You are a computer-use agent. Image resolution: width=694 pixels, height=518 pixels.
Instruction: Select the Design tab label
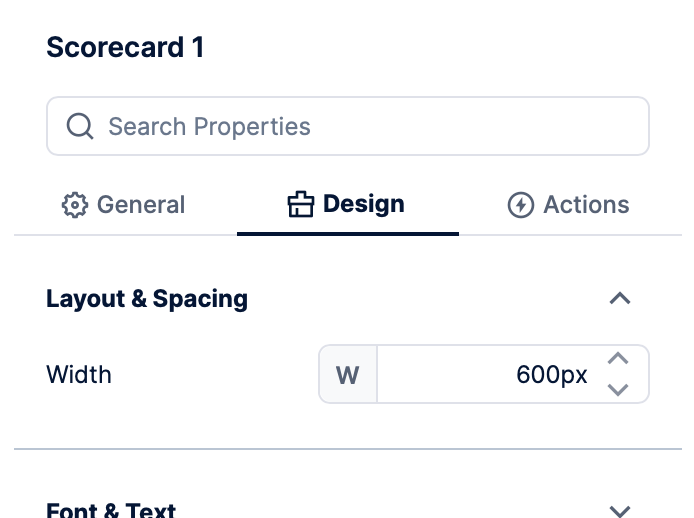coord(364,205)
